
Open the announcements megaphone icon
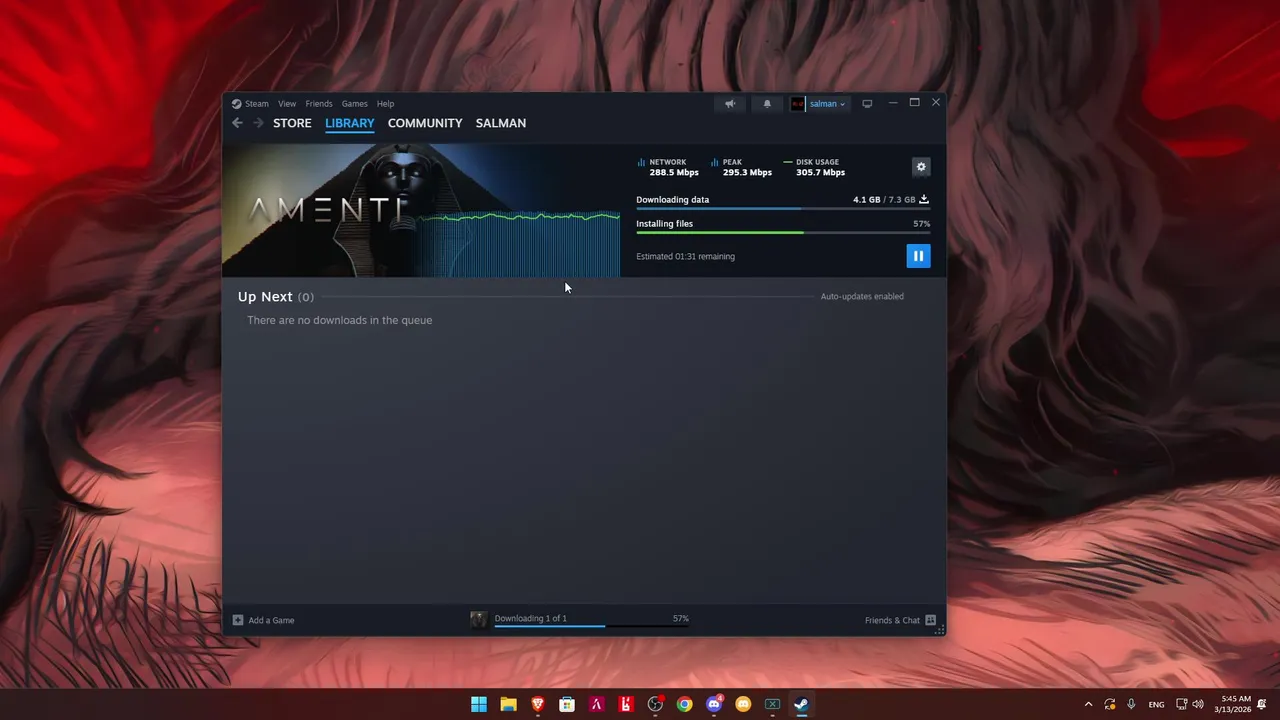click(730, 104)
